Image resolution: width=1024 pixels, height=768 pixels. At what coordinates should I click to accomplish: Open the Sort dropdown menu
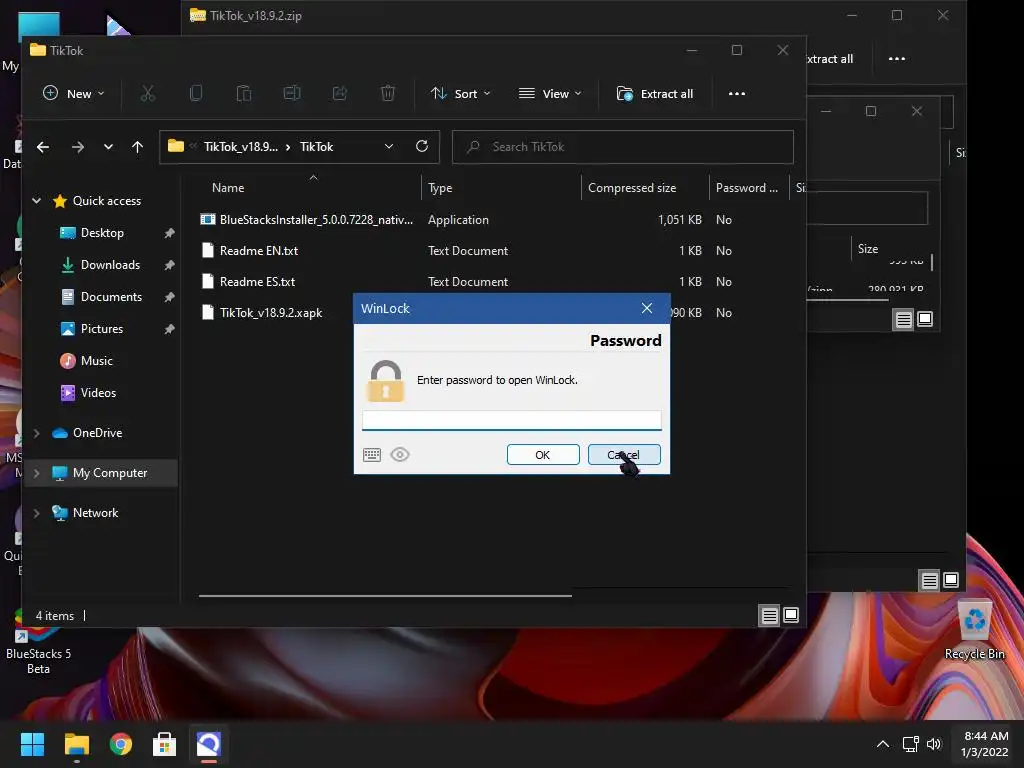460,93
